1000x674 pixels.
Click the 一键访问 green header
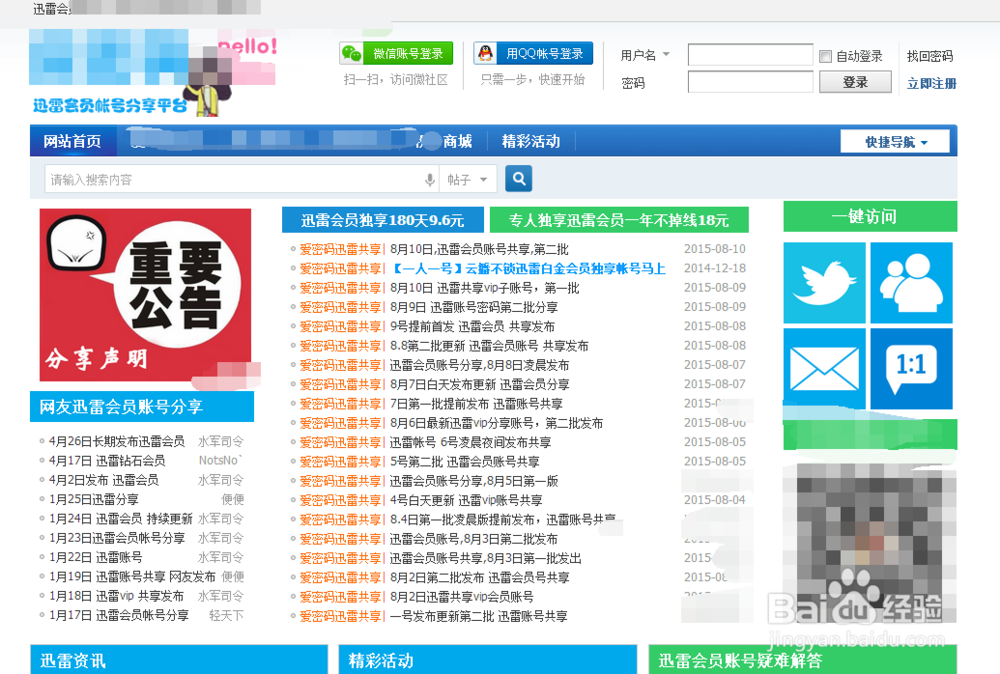tap(870, 217)
